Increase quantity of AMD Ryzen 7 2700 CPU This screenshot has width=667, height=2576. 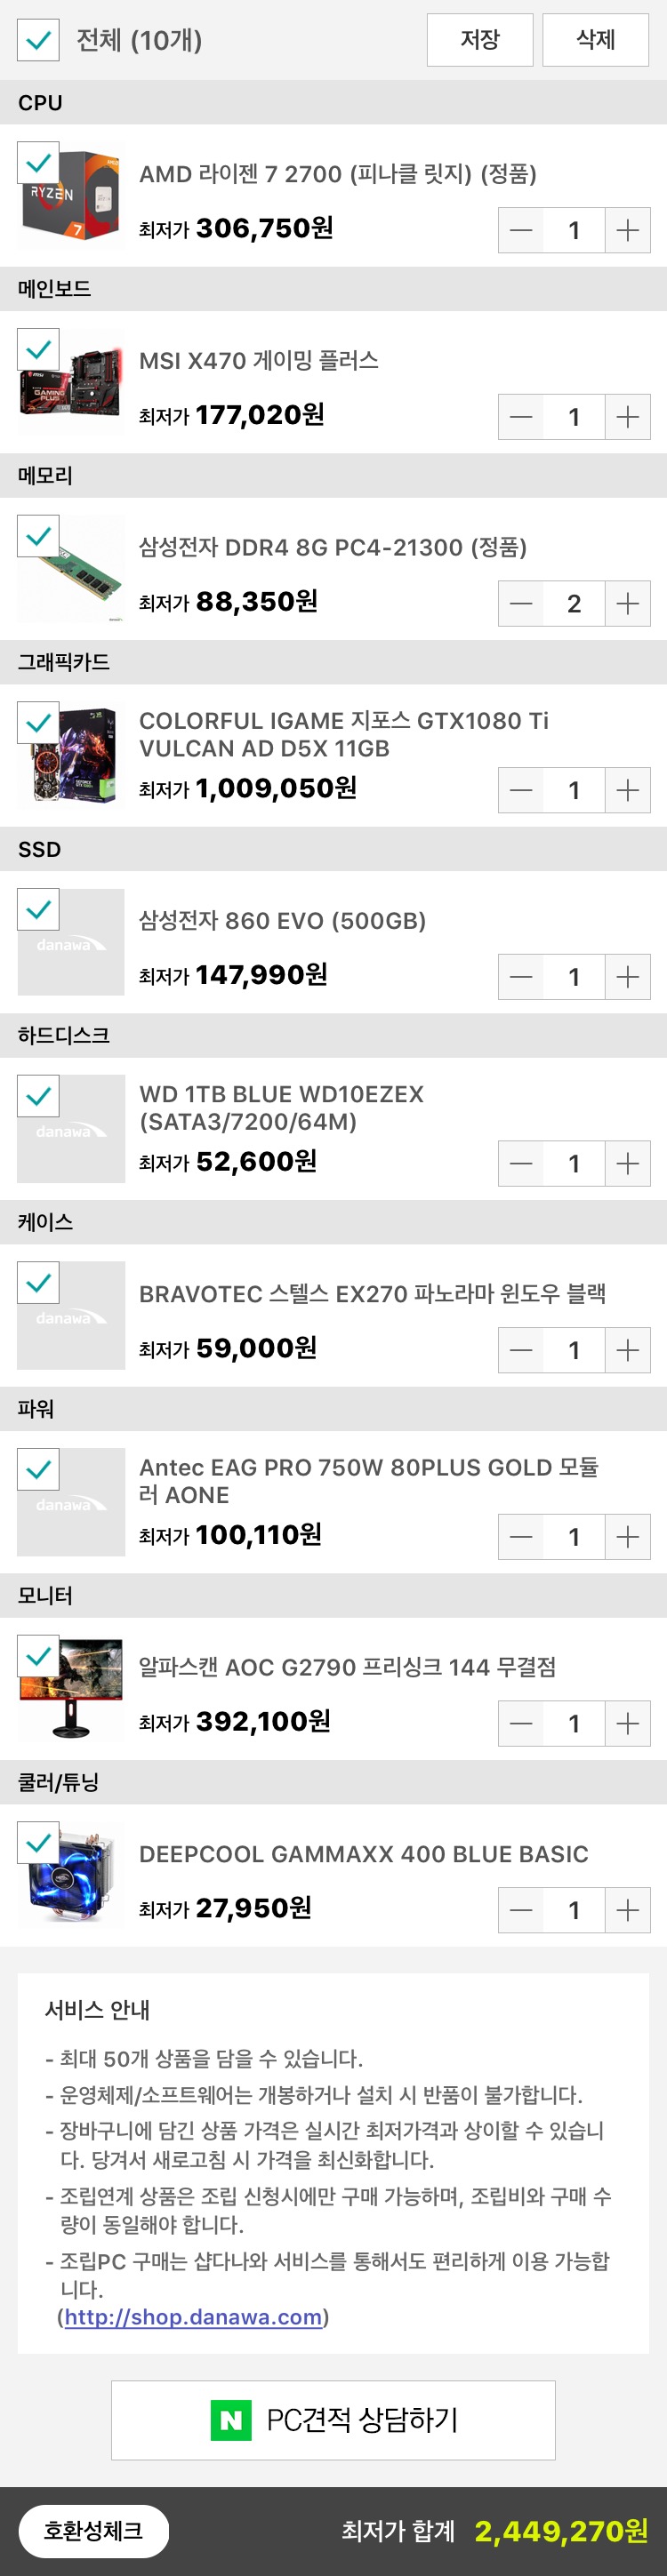coord(628,230)
